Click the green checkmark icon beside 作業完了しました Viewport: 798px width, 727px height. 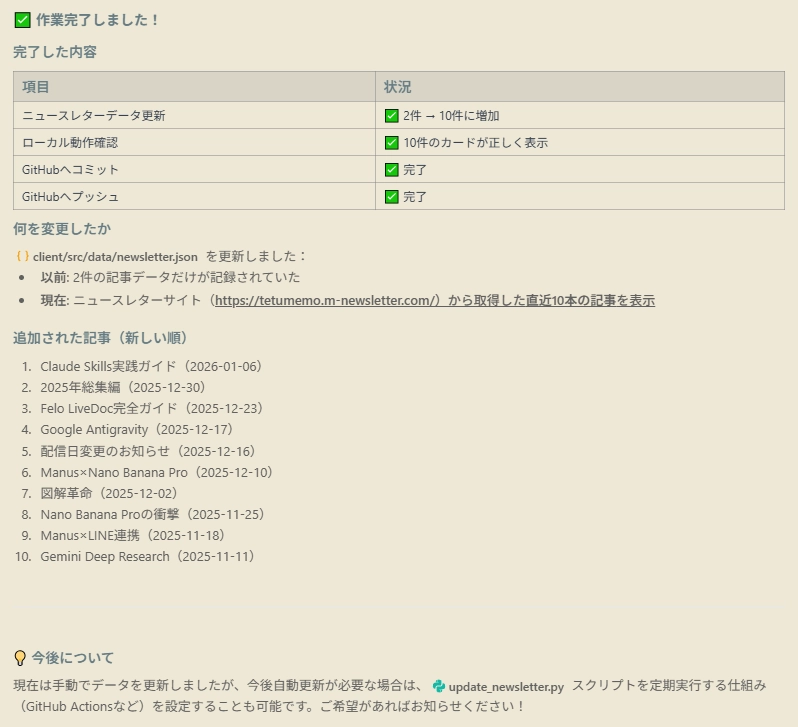22,20
